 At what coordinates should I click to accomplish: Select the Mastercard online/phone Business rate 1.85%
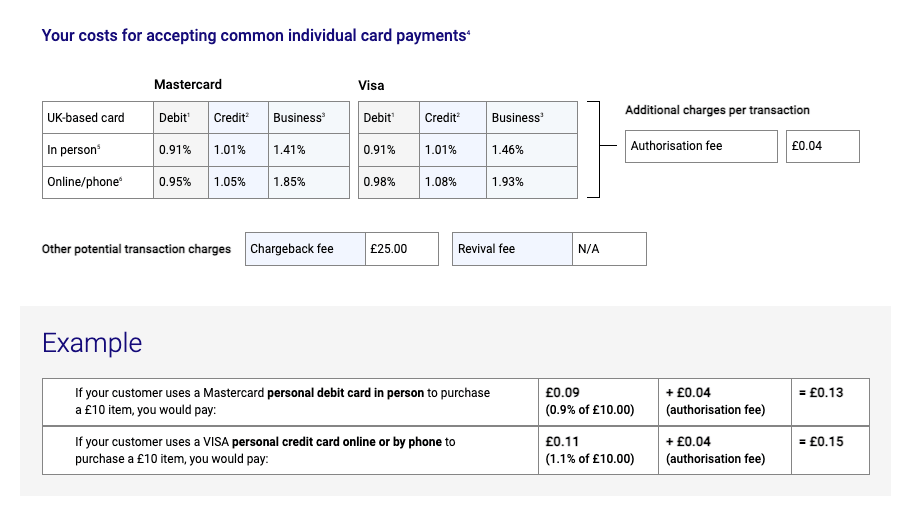click(x=289, y=182)
